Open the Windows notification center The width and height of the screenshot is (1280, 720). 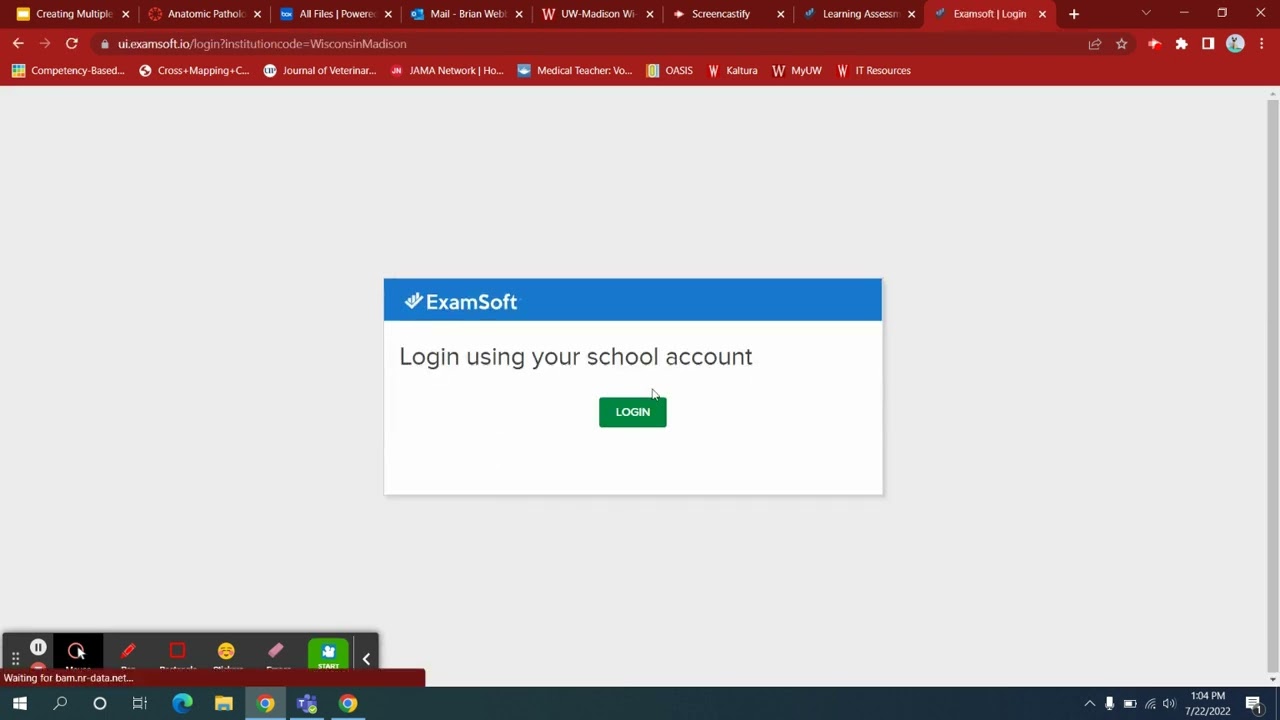[x=1253, y=704]
